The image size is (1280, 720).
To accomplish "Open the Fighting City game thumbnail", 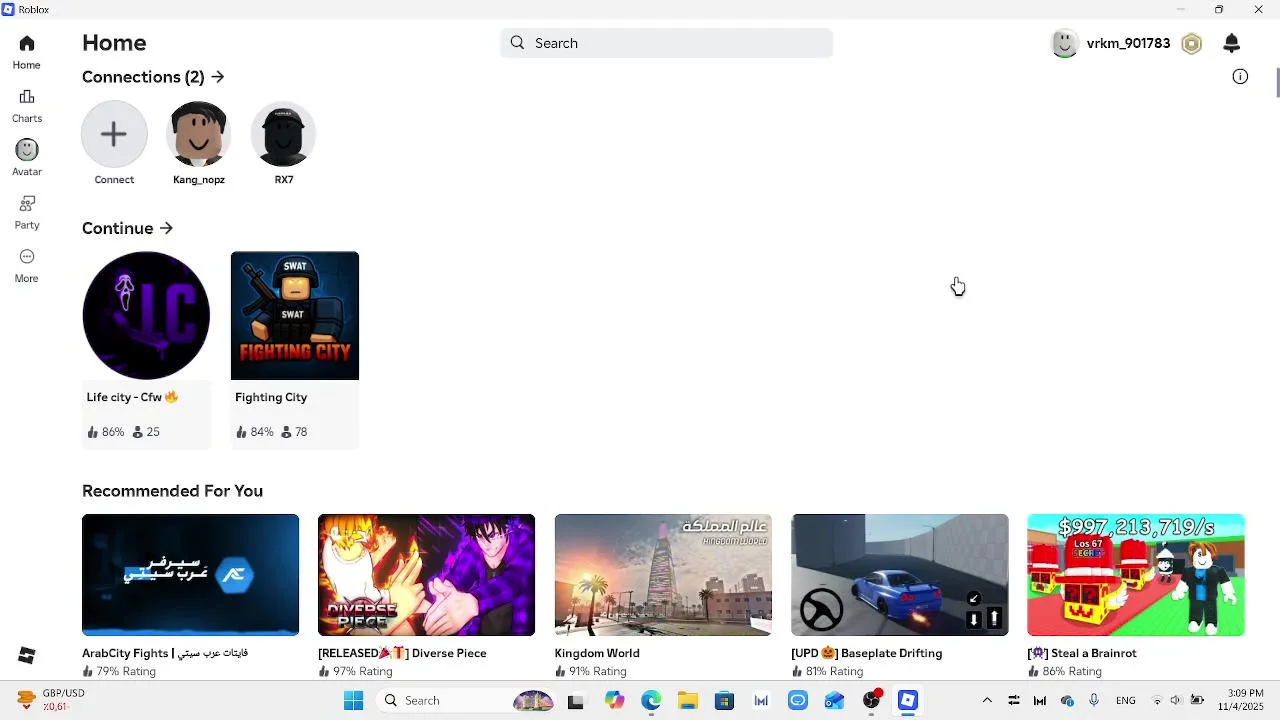I will [x=295, y=316].
